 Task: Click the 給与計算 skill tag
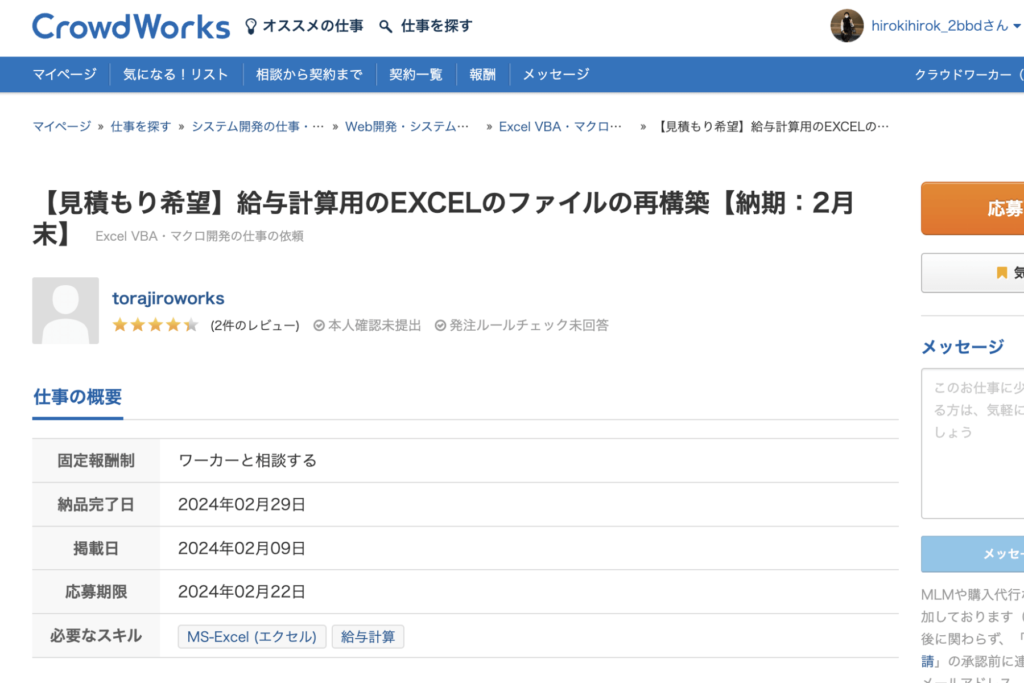click(x=368, y=636)
